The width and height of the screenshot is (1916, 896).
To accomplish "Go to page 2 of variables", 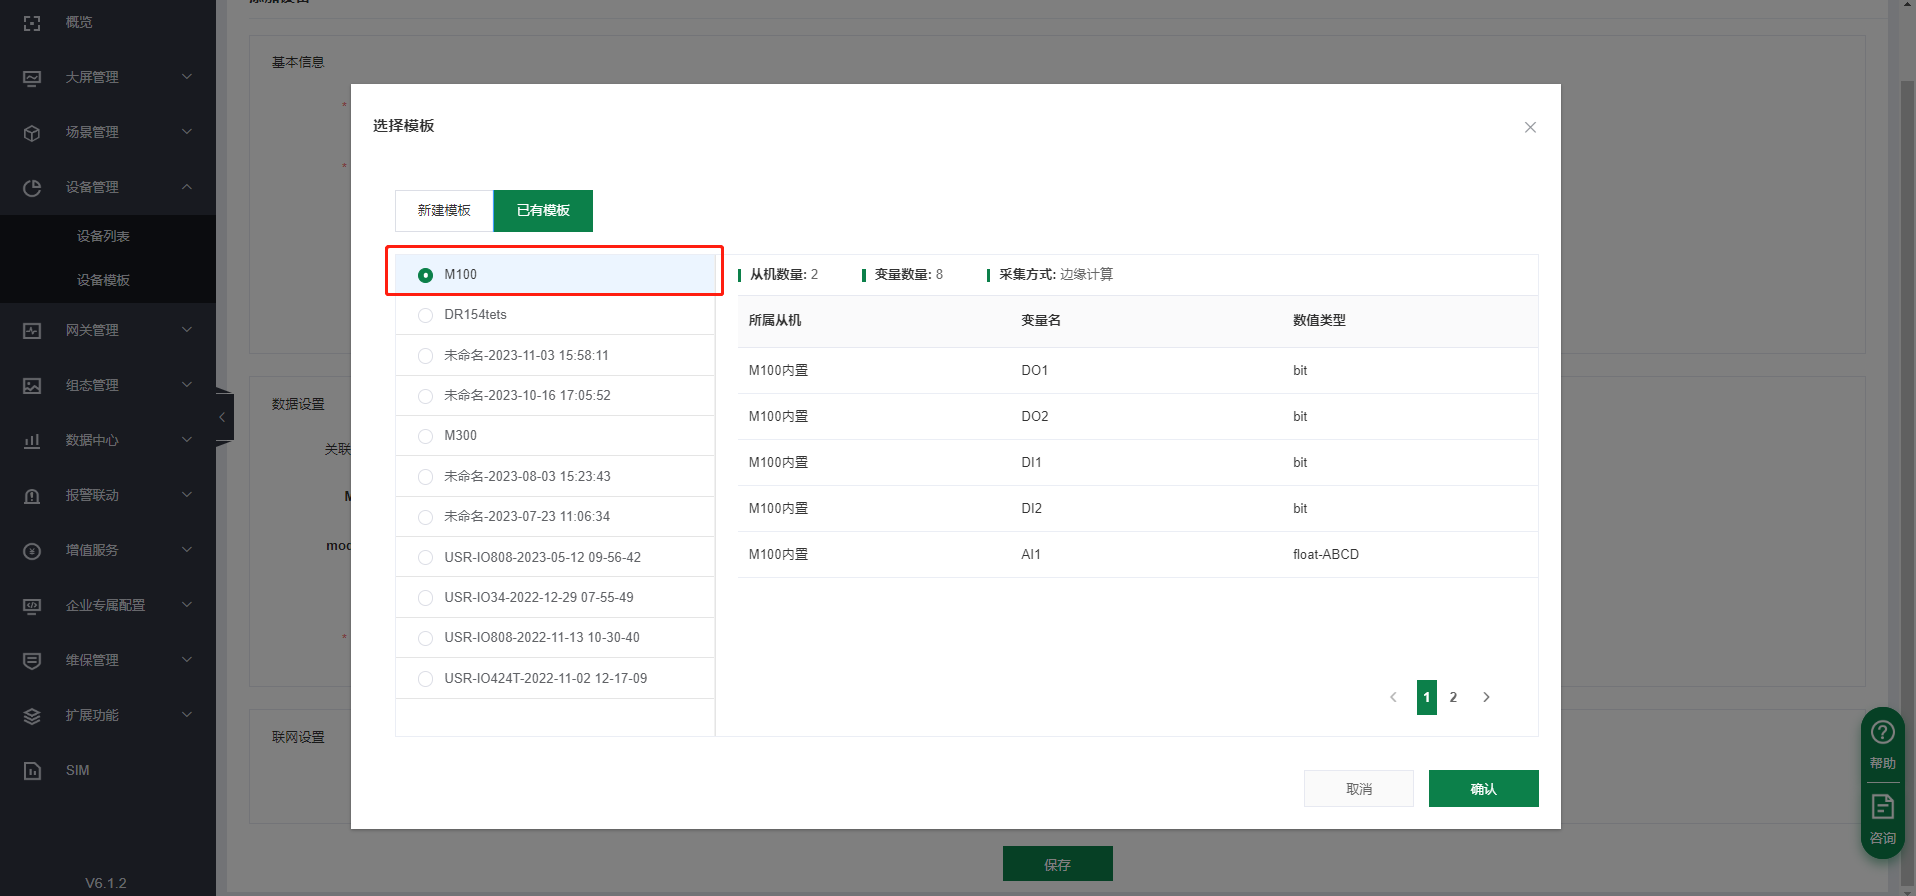I will click(x=1453, y=697).
